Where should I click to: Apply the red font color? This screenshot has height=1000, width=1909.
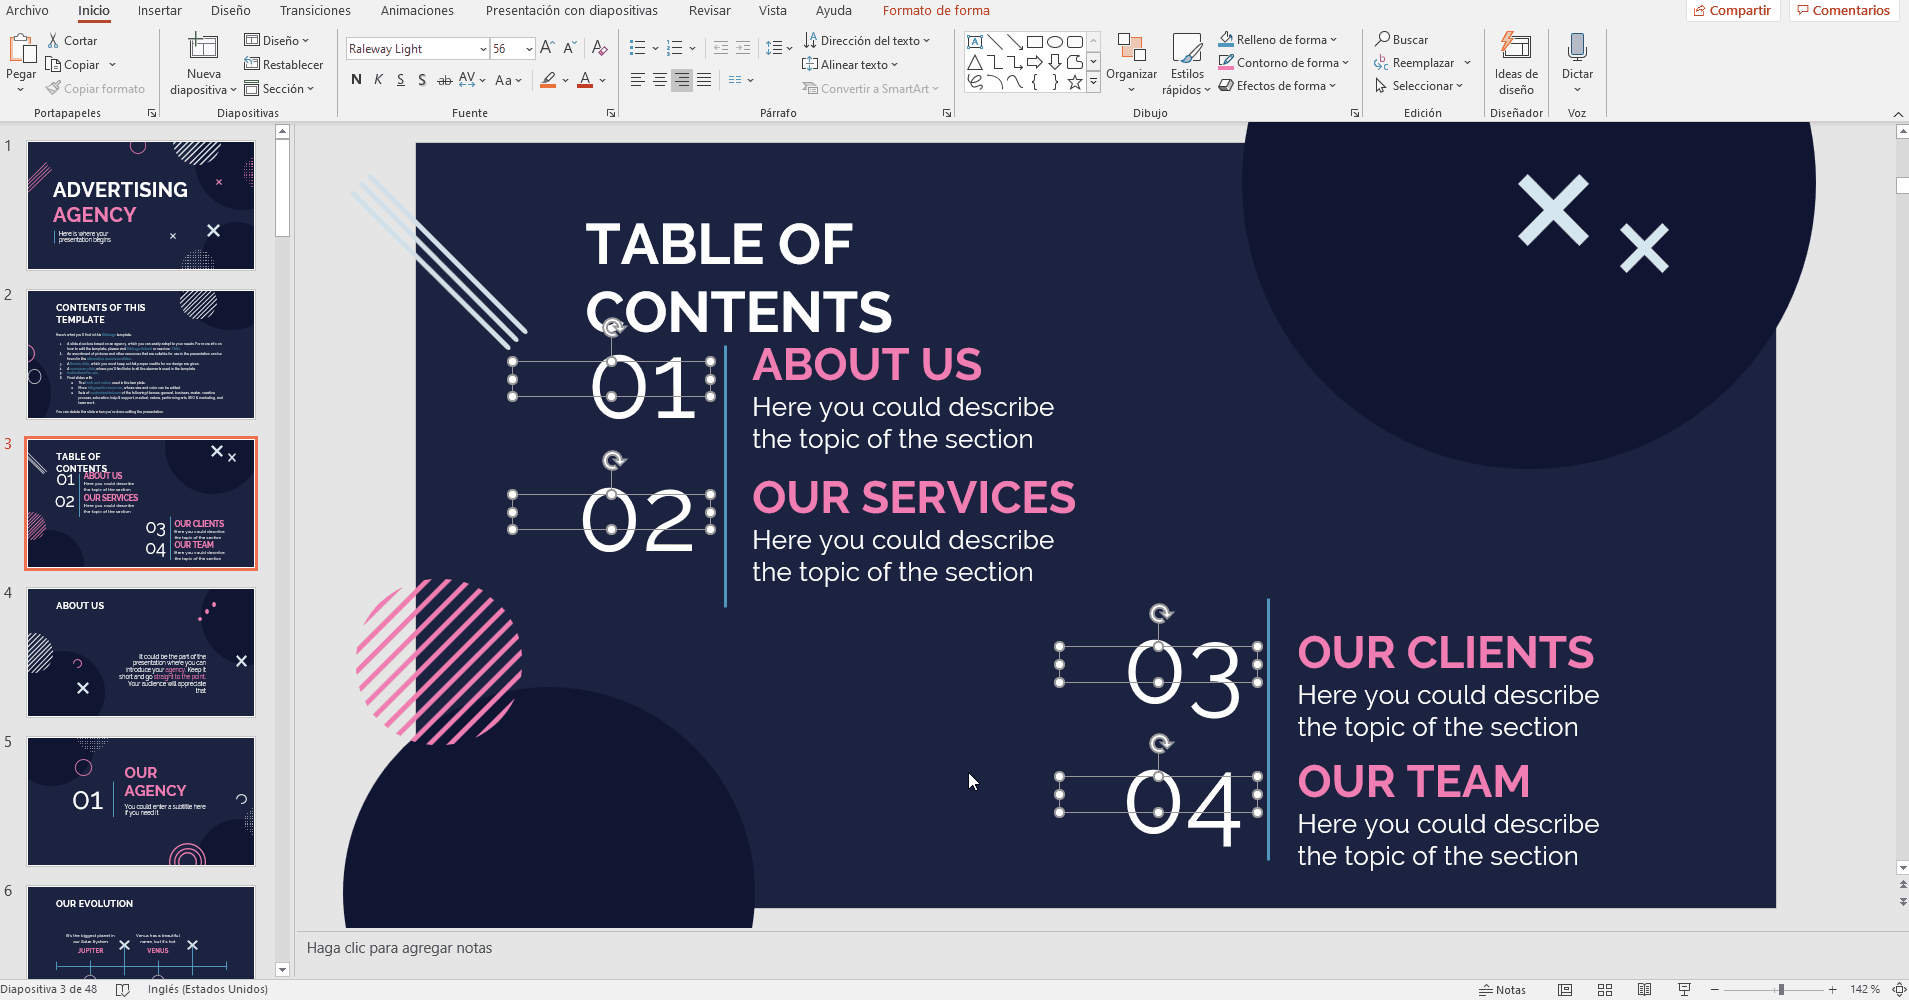pos(586,80)
